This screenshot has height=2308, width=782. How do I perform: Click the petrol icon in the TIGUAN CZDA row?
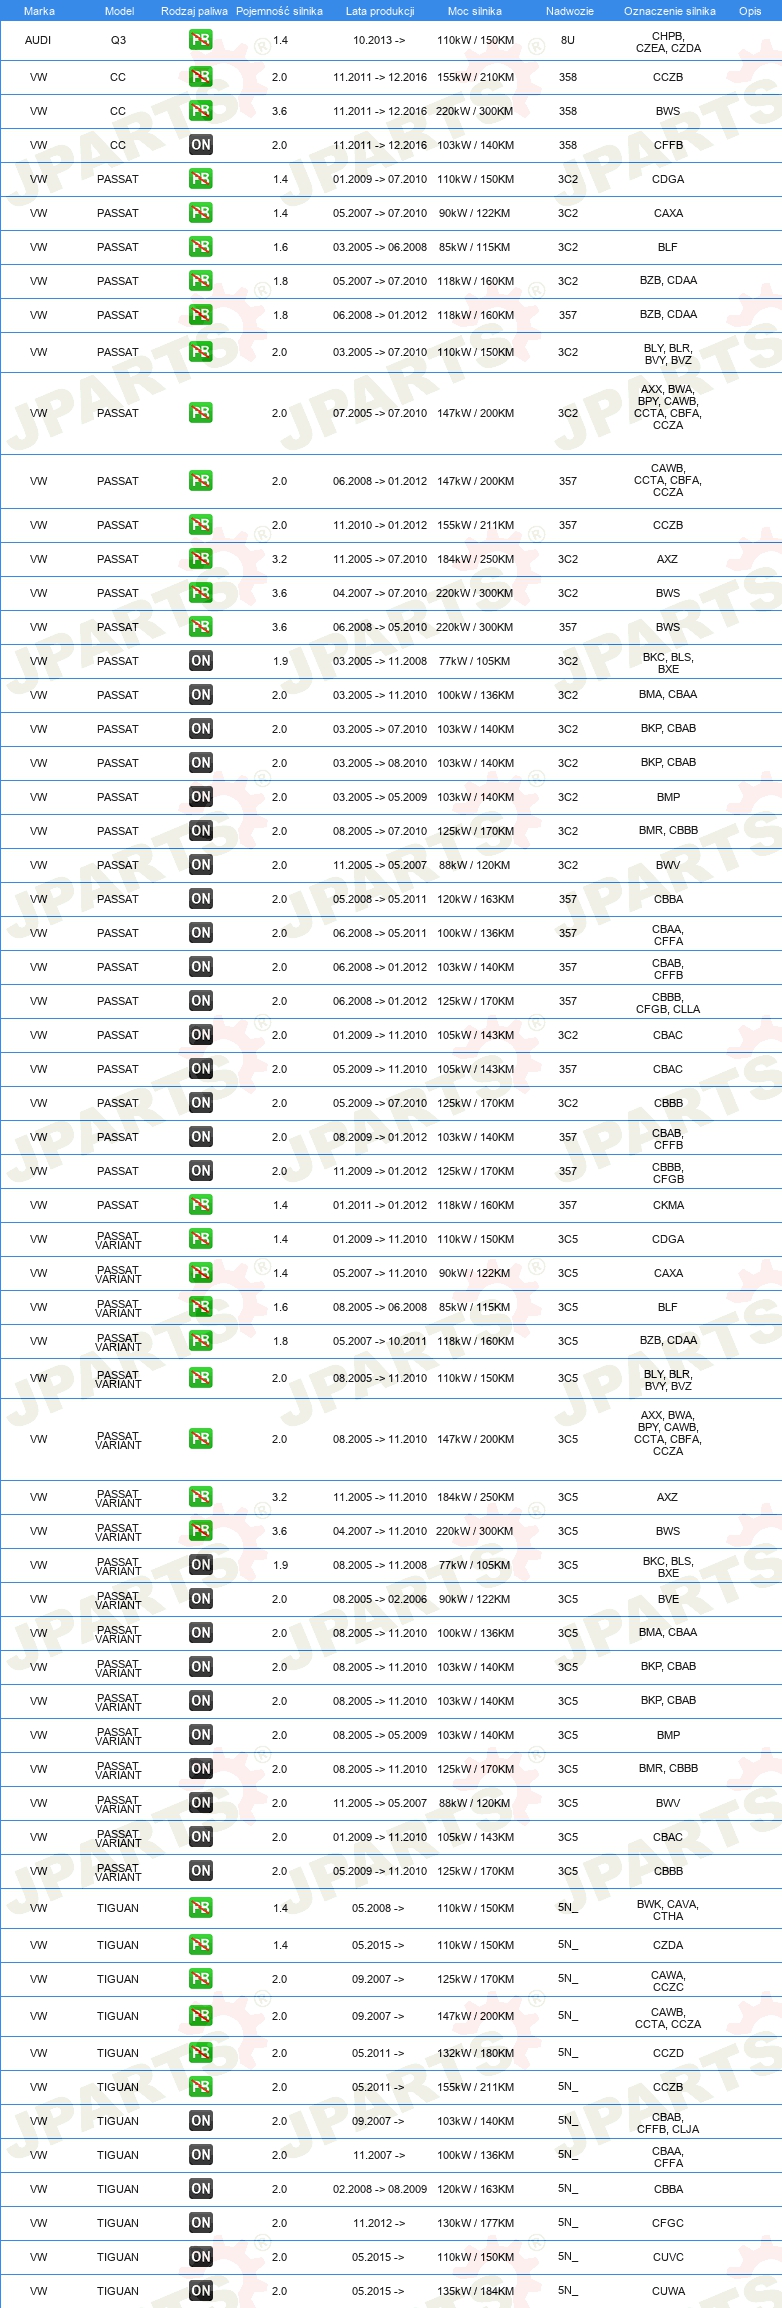201,1945
